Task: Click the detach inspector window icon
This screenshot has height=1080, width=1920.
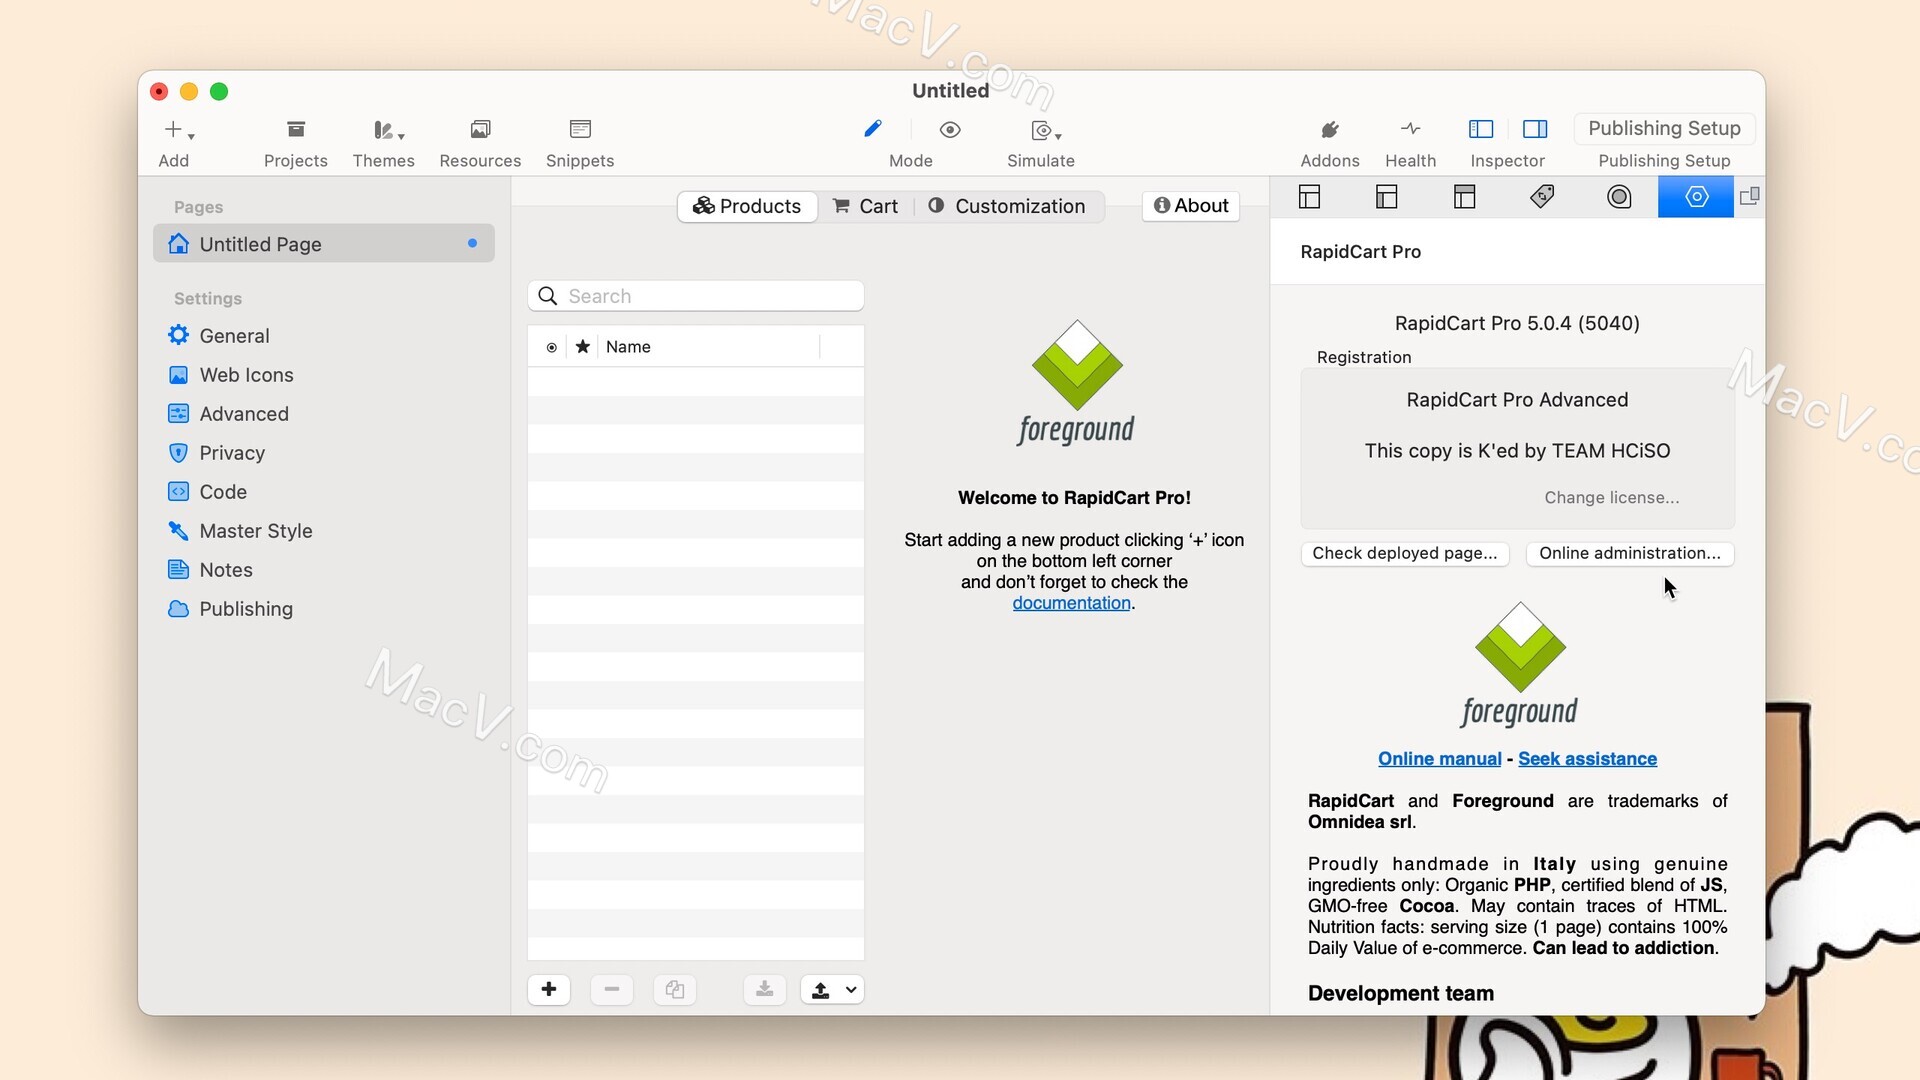Action: tap(1749, 196)
